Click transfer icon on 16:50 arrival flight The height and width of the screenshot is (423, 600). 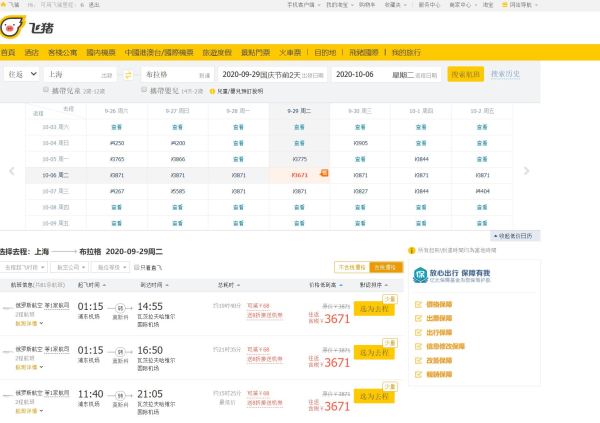[x=120, y=351]
